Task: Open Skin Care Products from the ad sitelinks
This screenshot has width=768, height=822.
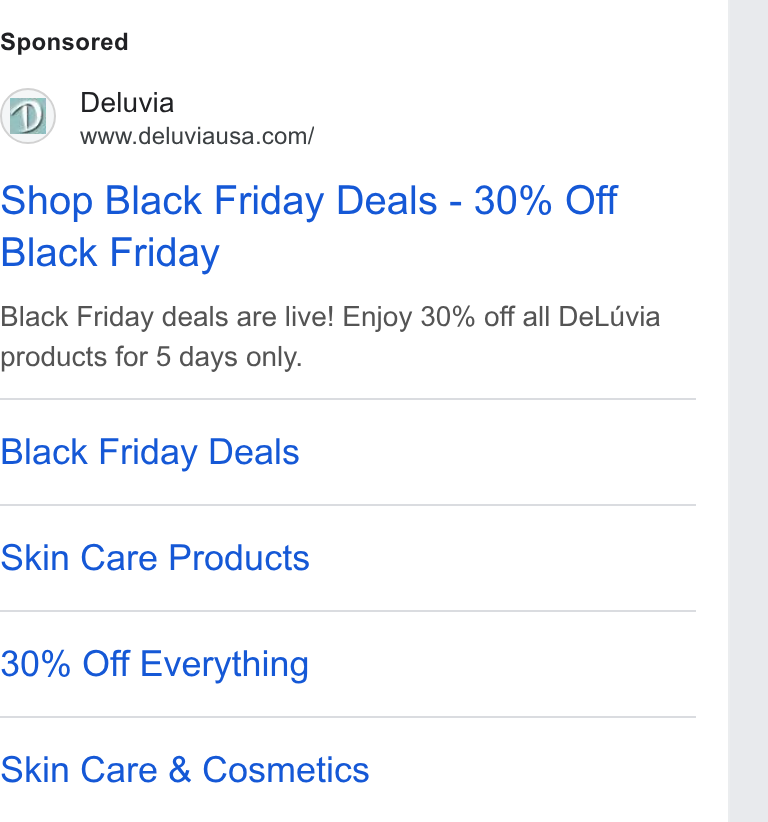Action: click(155, 558)
